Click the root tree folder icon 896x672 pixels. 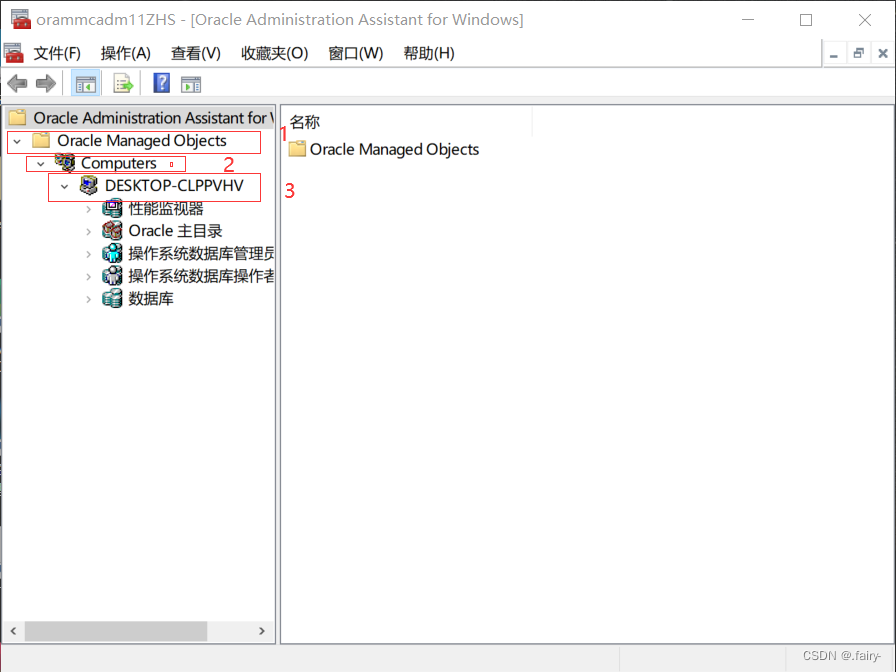(18, 118)
